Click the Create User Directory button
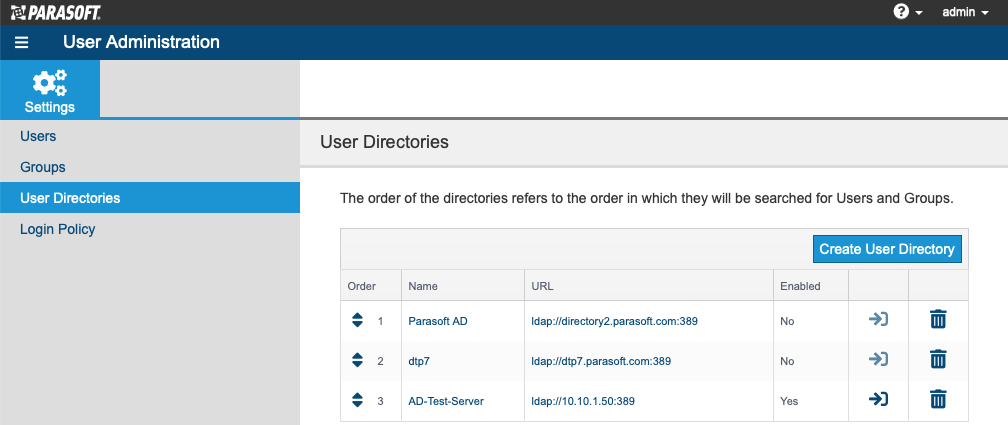Viewport: 1008px width, 425px height. pos(886,249)
